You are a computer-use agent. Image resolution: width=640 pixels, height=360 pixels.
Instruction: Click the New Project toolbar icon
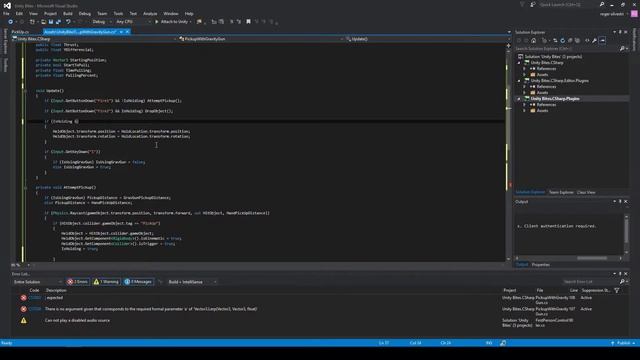[x=32, y=22]
